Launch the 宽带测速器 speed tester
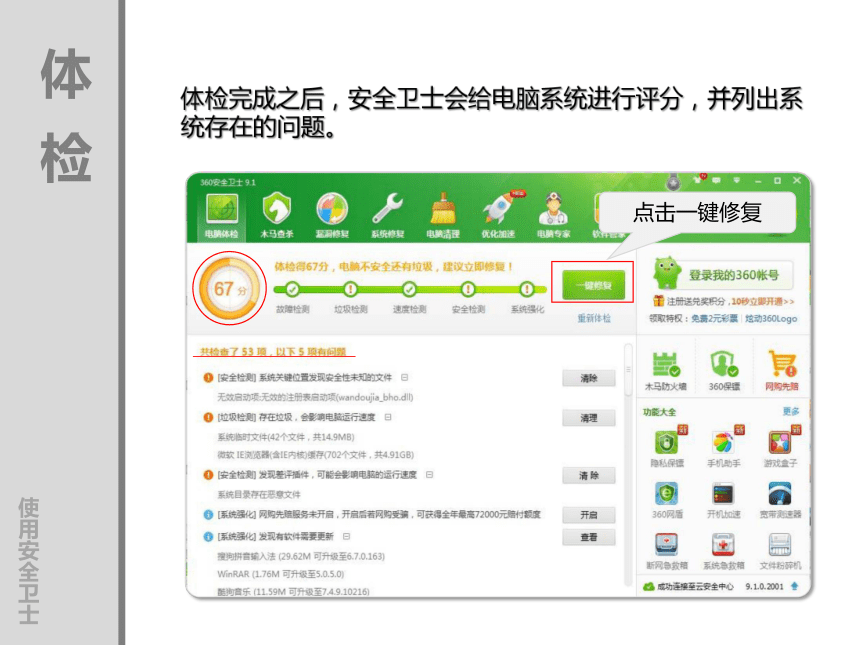This screenshot has height=645, width=860. 780,500
